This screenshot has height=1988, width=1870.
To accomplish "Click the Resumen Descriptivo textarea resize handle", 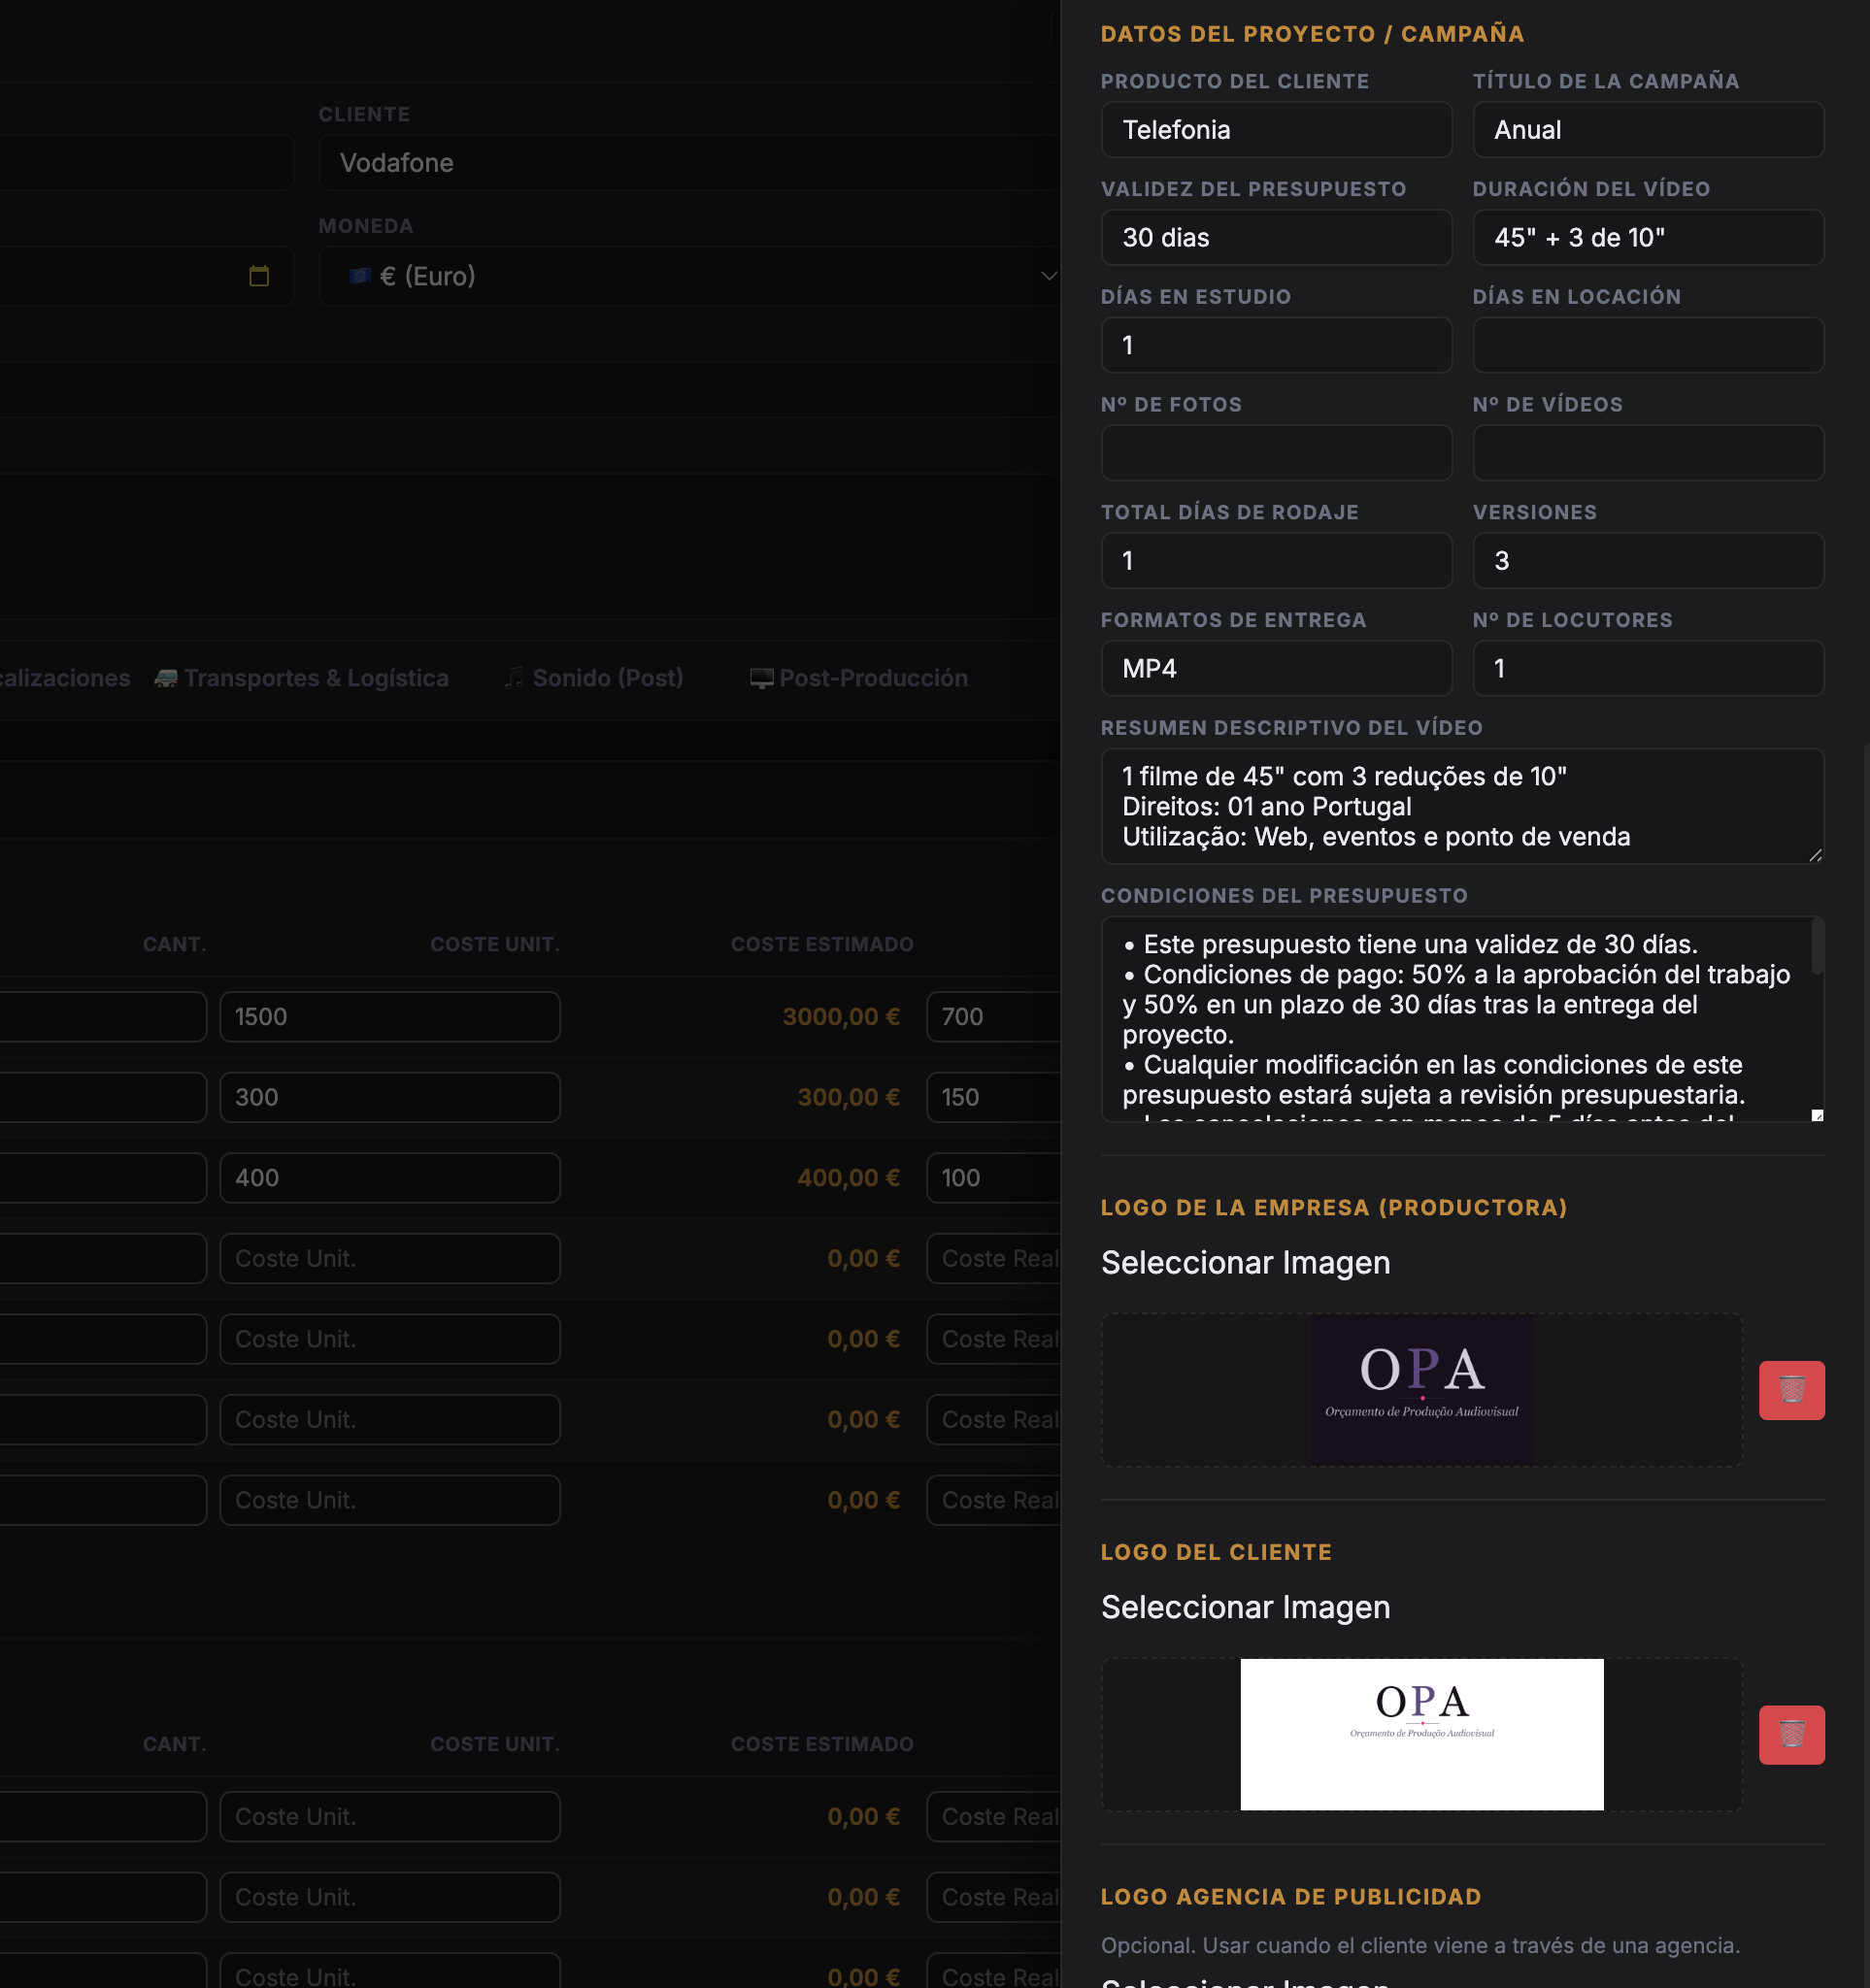I will point(1815,855).
